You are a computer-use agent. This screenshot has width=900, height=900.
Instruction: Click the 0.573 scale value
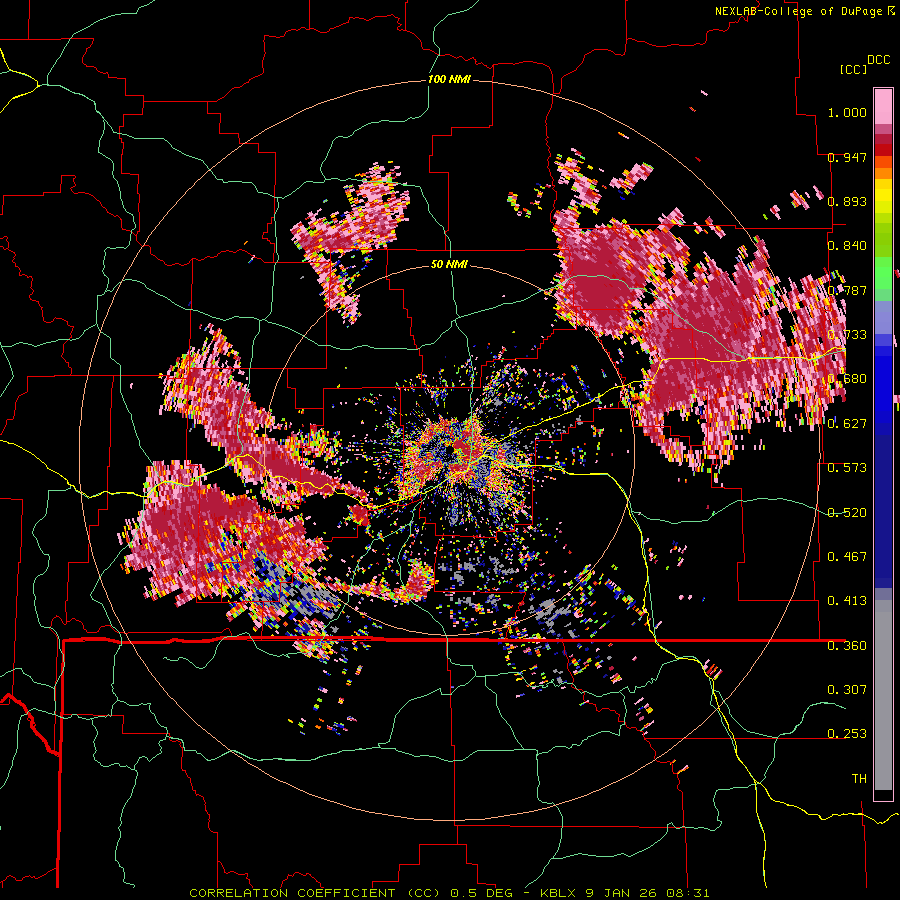(847, 468)
